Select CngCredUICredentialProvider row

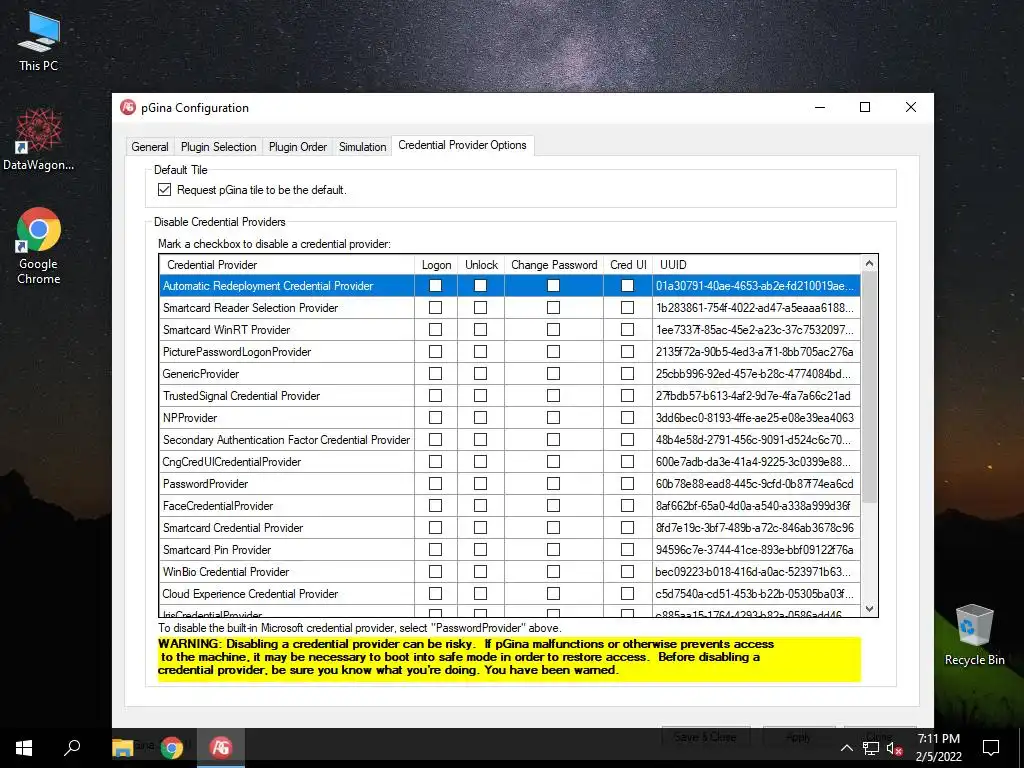(510, 462)
